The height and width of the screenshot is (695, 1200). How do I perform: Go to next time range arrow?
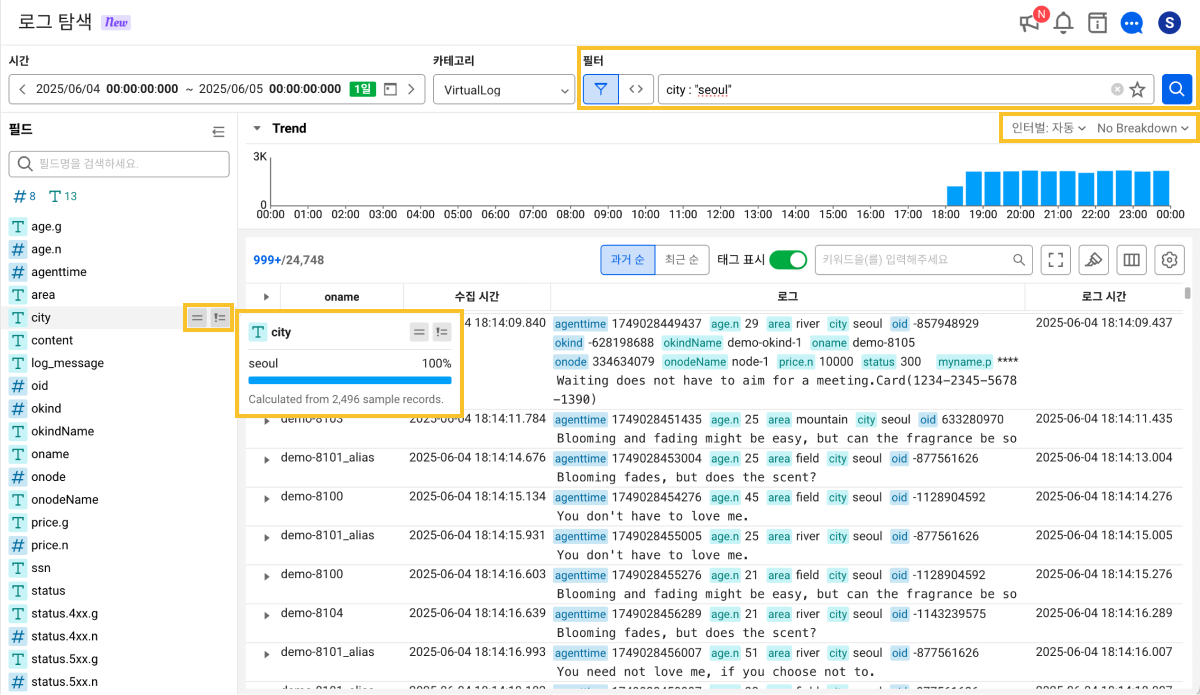point(411,89)
